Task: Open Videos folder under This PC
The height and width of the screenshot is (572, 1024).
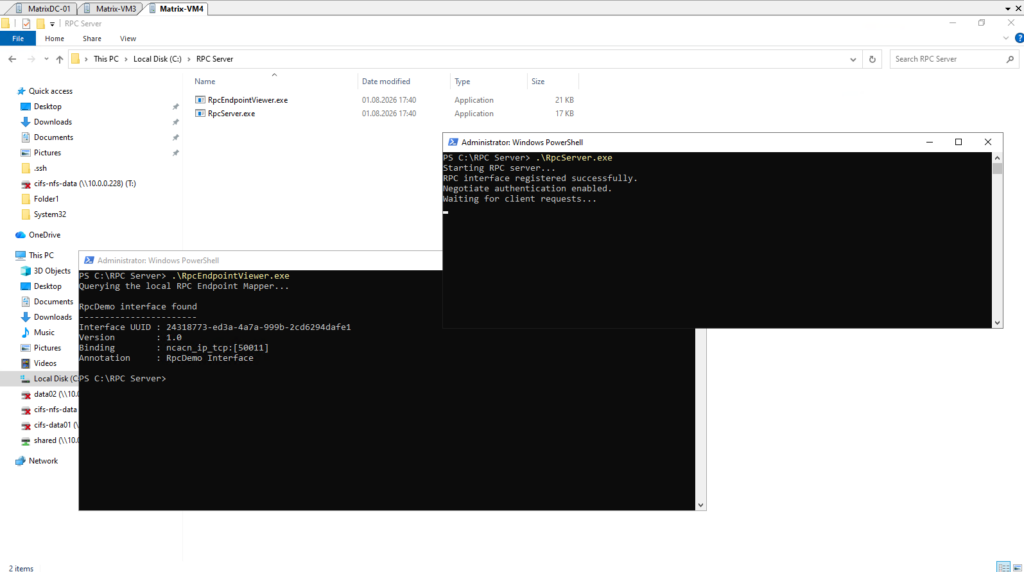Action: 44,363
